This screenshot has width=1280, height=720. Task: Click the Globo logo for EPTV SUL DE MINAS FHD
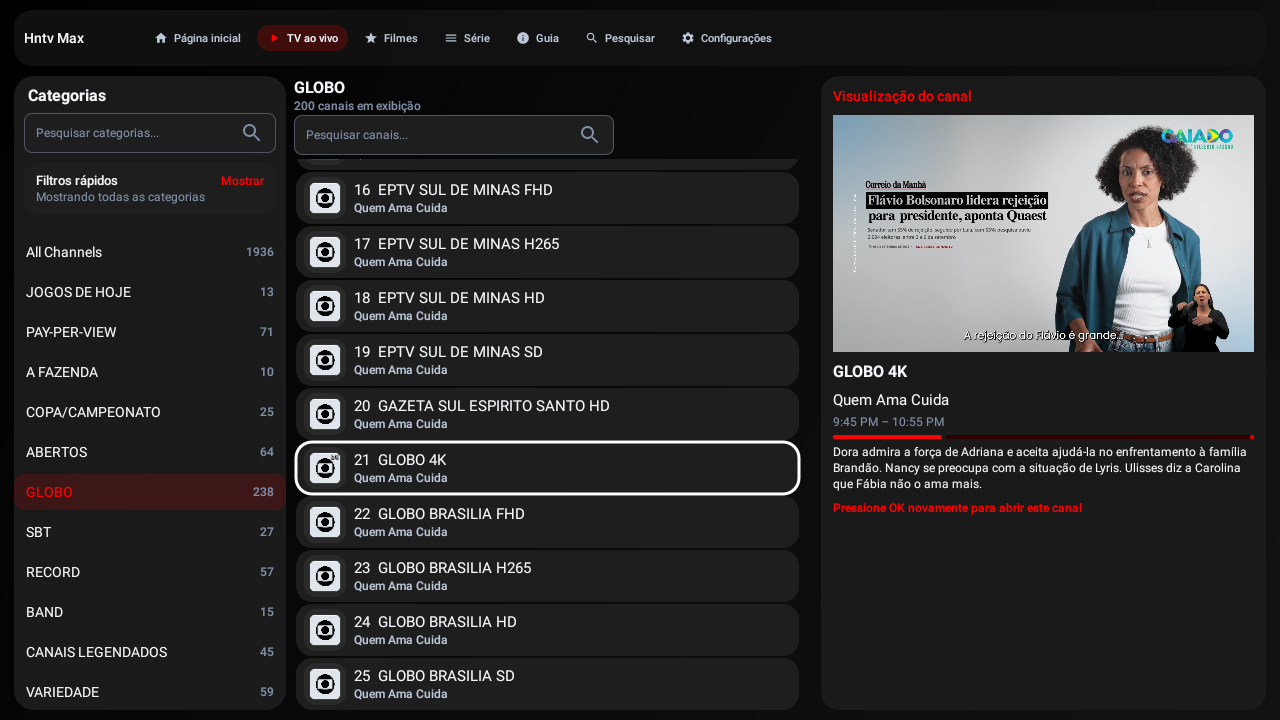[x=325, y=198]
